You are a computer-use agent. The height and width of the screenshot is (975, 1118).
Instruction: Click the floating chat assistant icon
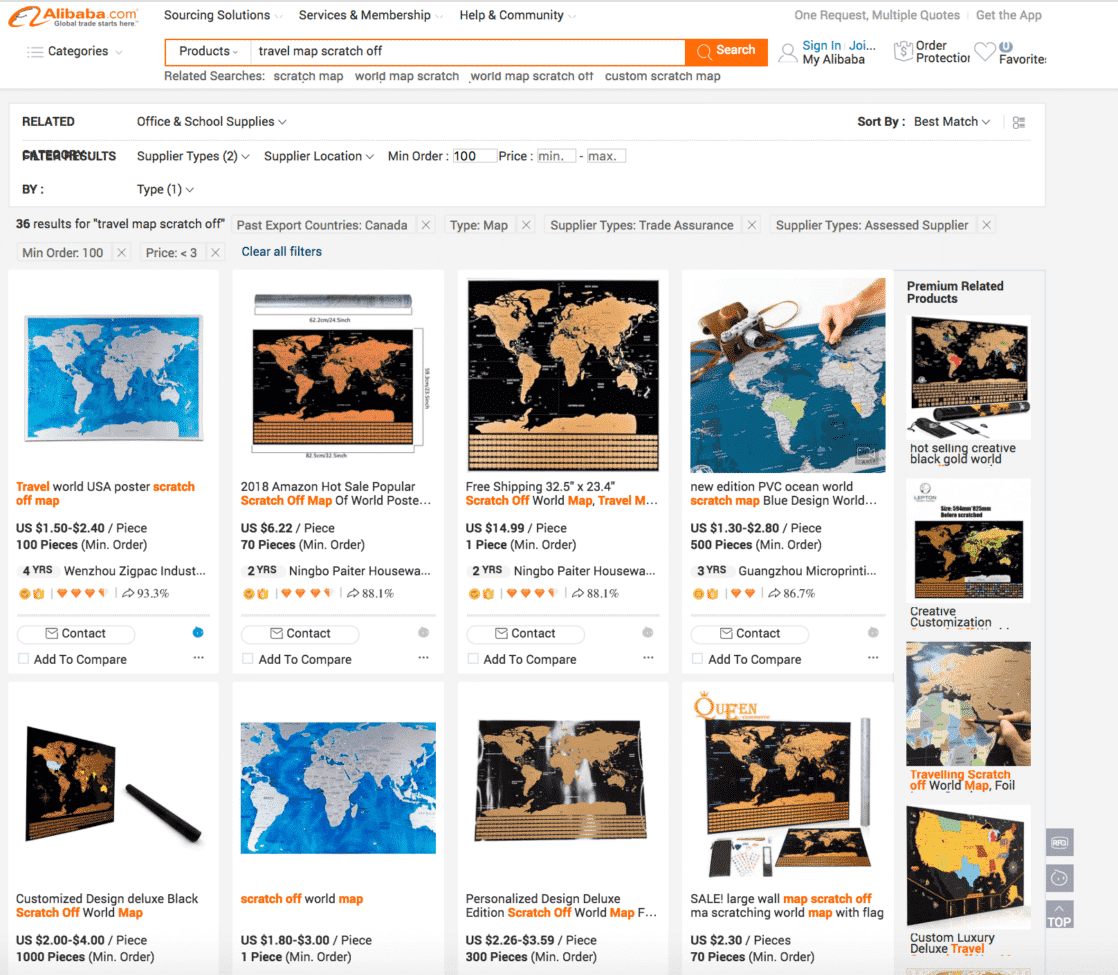pos(1060,878)
